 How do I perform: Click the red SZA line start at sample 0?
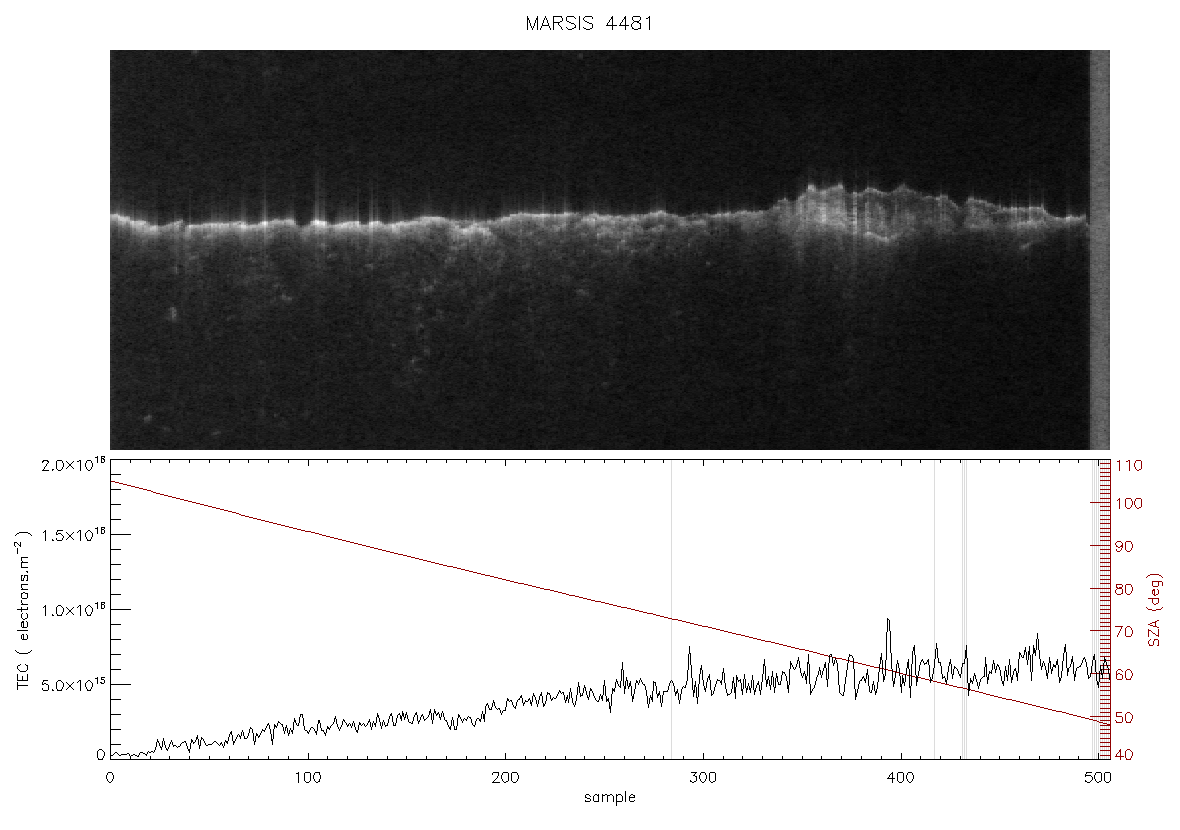[113, 482]
